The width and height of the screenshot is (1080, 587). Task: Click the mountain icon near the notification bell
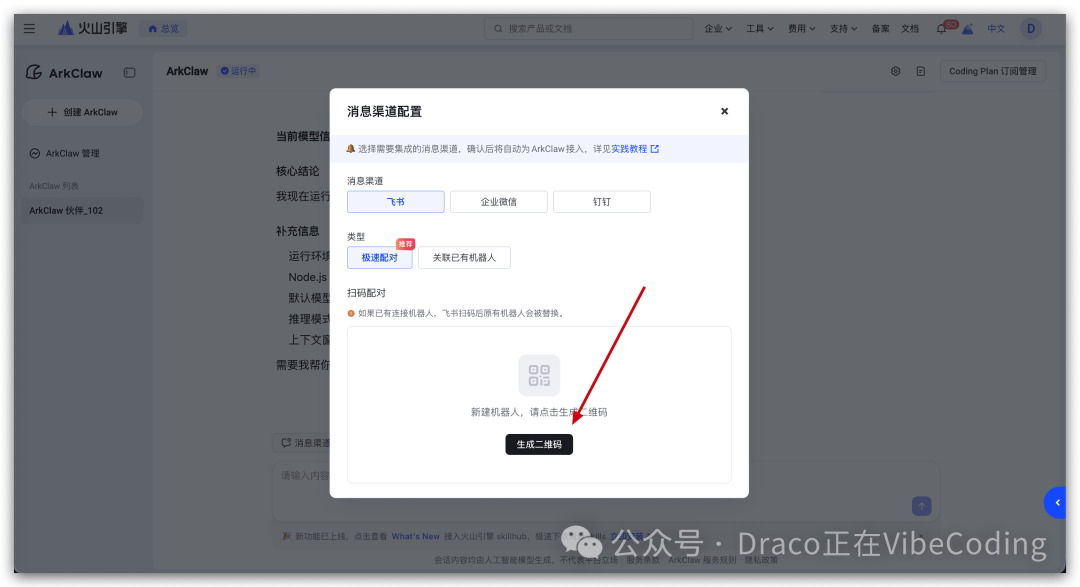(965, 29)
